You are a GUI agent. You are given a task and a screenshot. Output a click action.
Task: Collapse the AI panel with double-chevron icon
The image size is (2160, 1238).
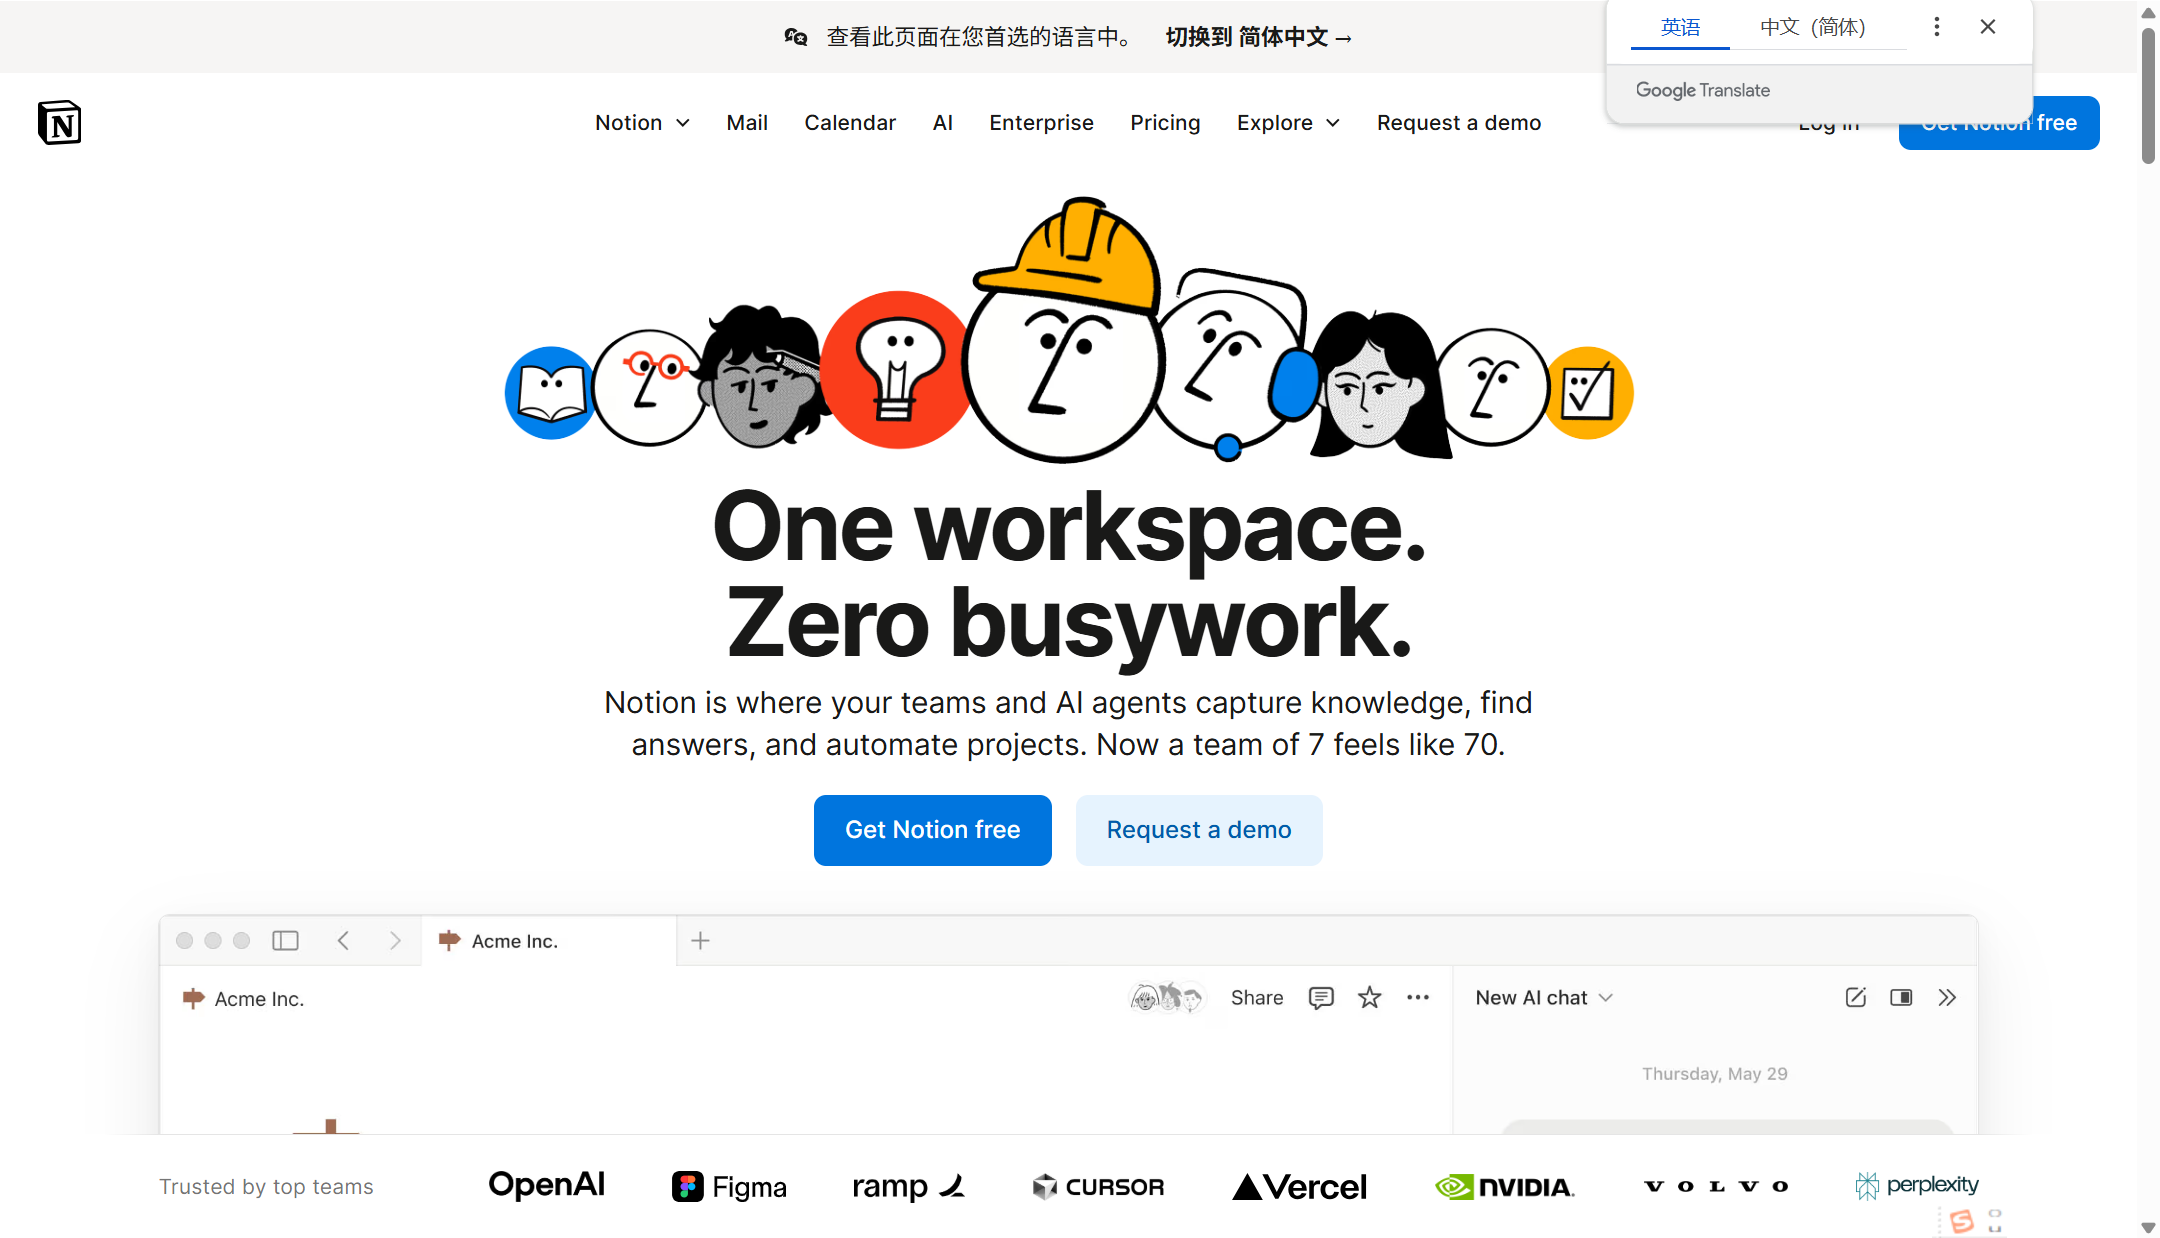[x=1948, y=997]
